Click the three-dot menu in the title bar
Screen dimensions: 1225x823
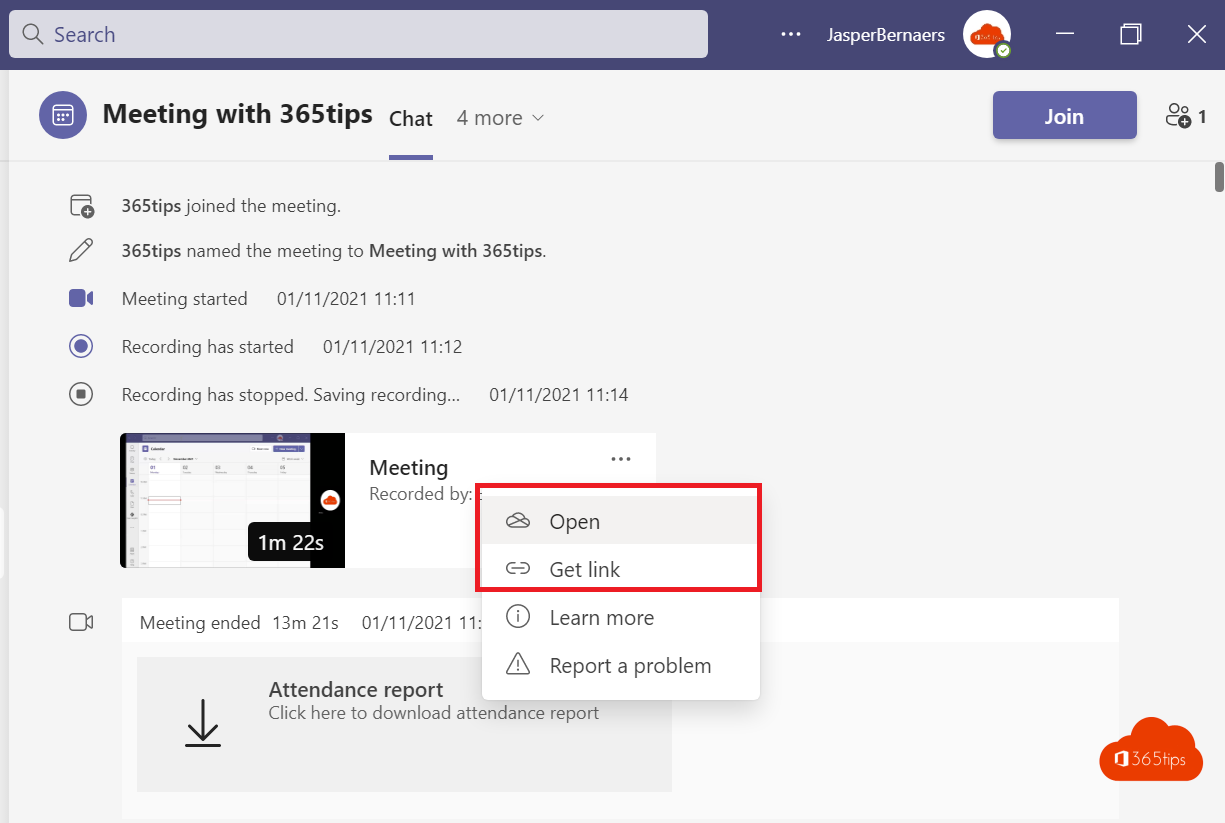[x=791, y=34]
